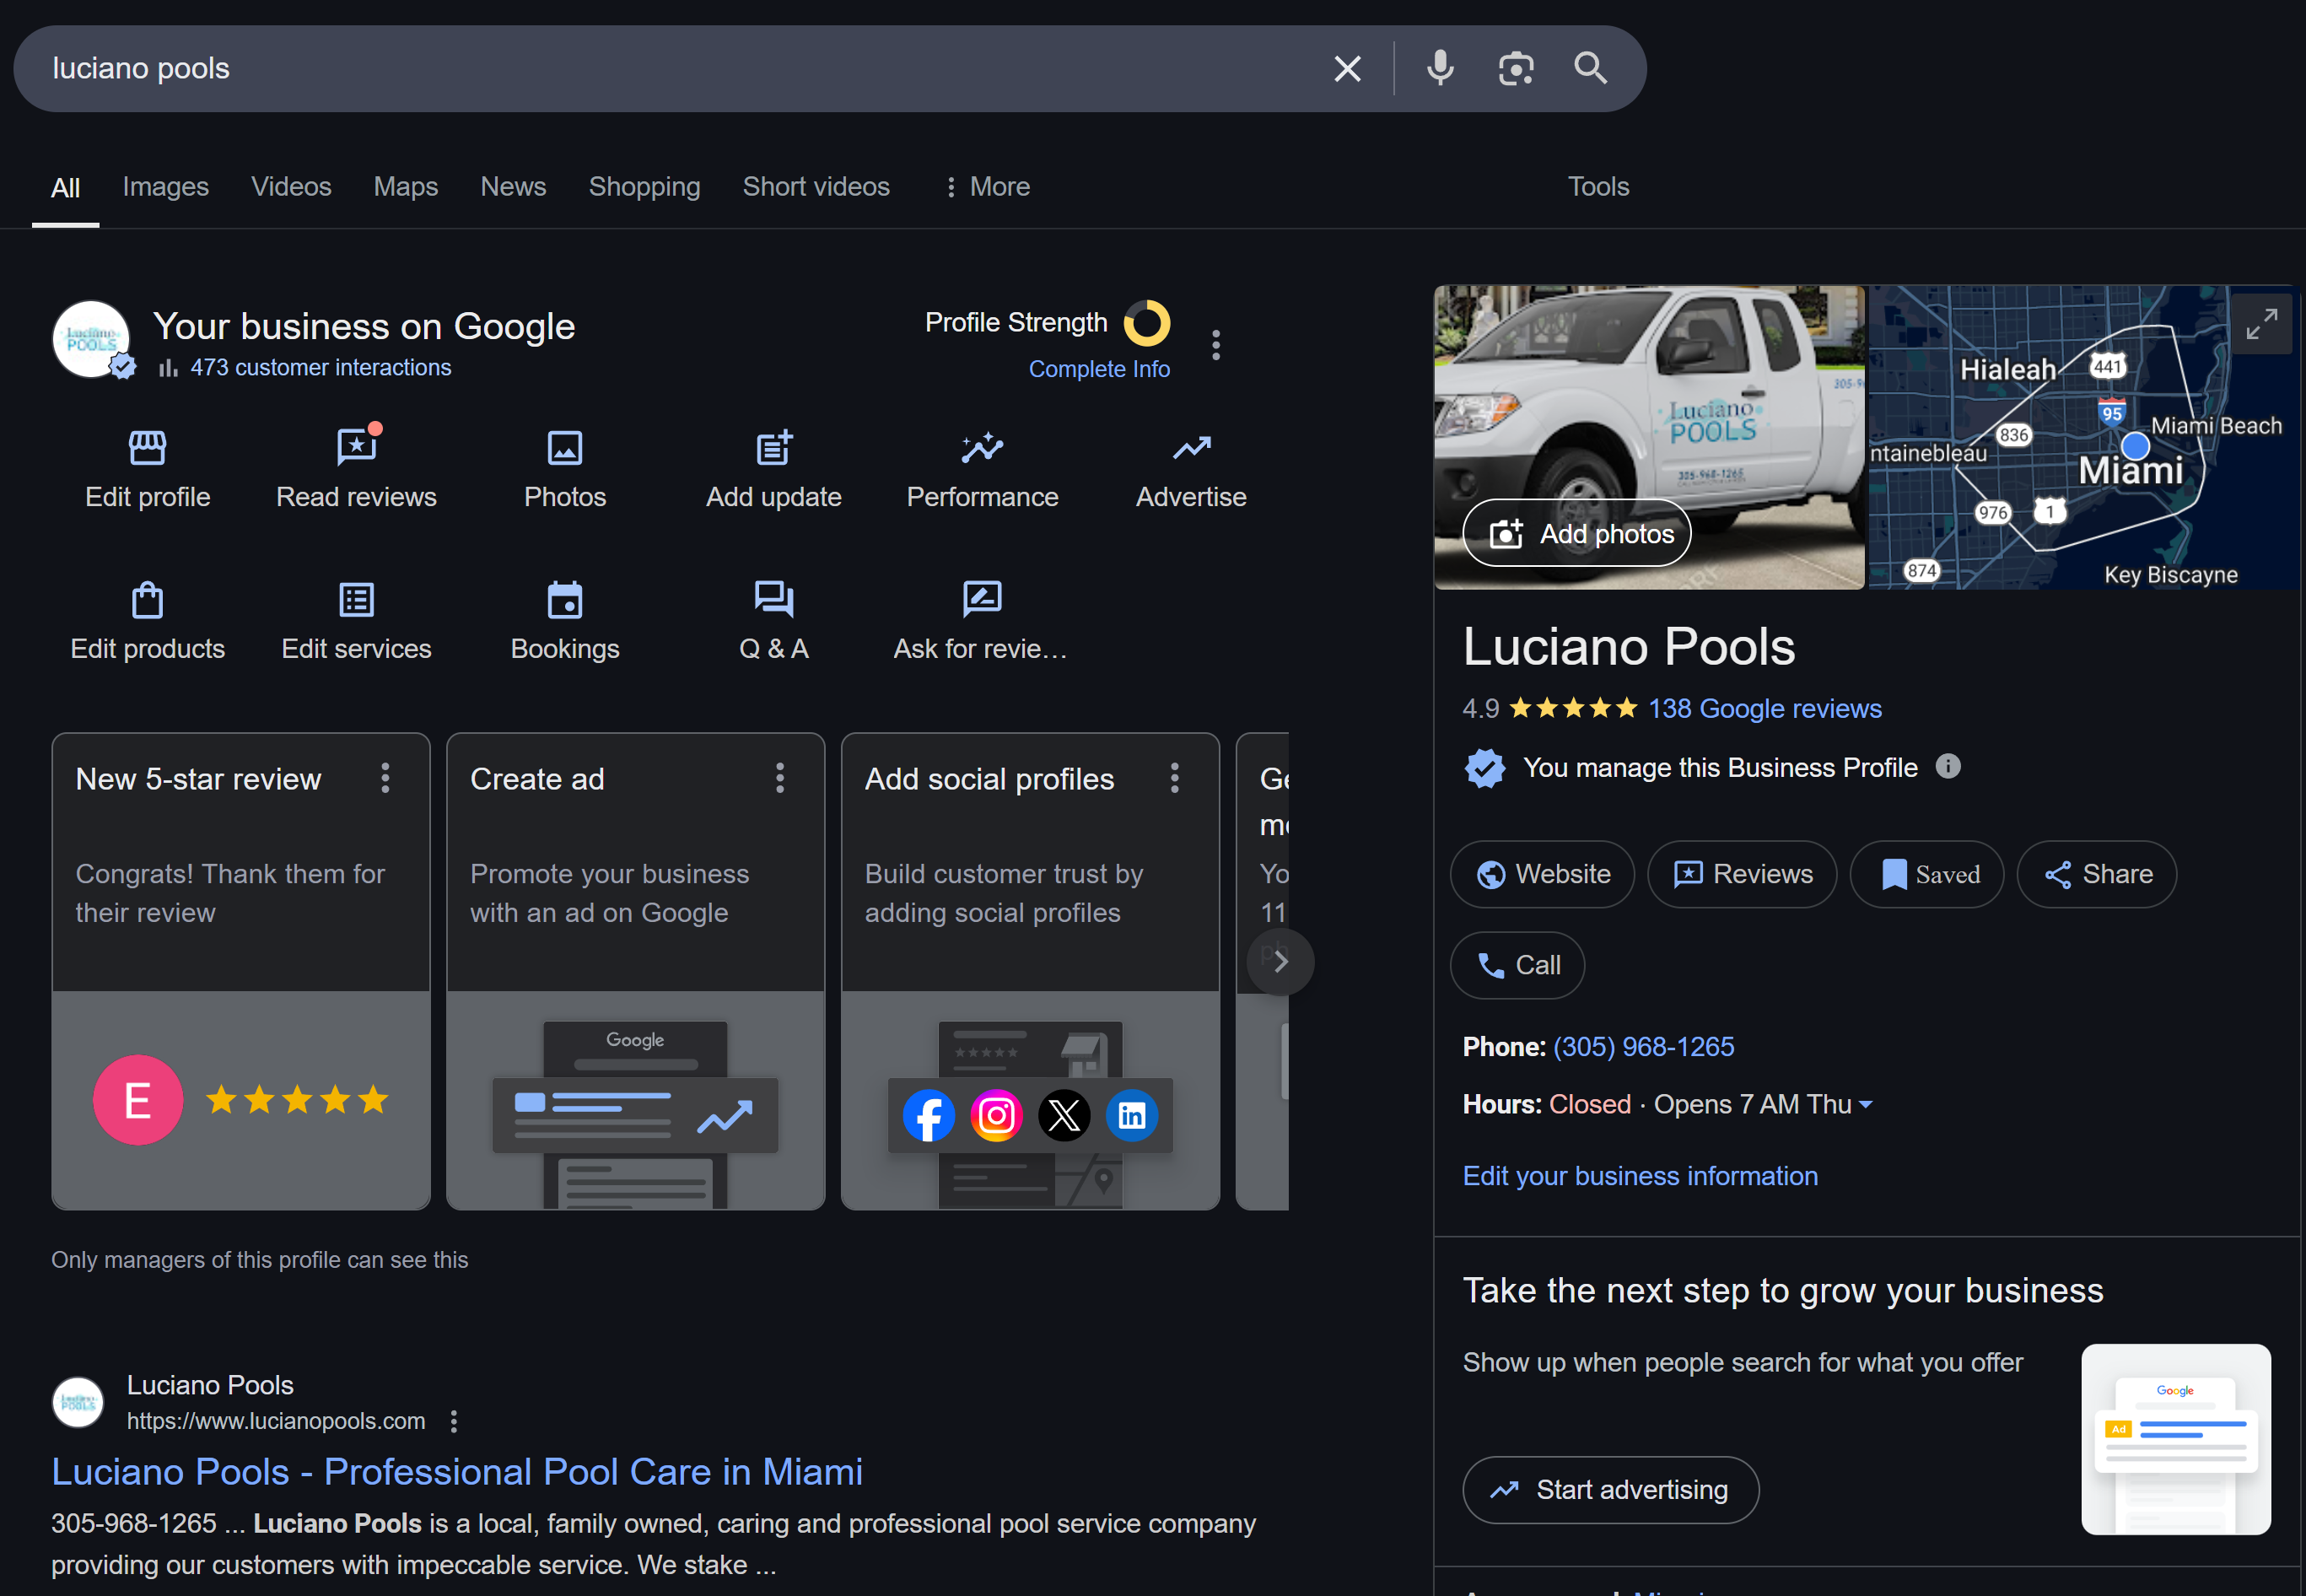Open the Performance icon
The width and height of the screenshot is (2306, 1596).
point(982,447)
